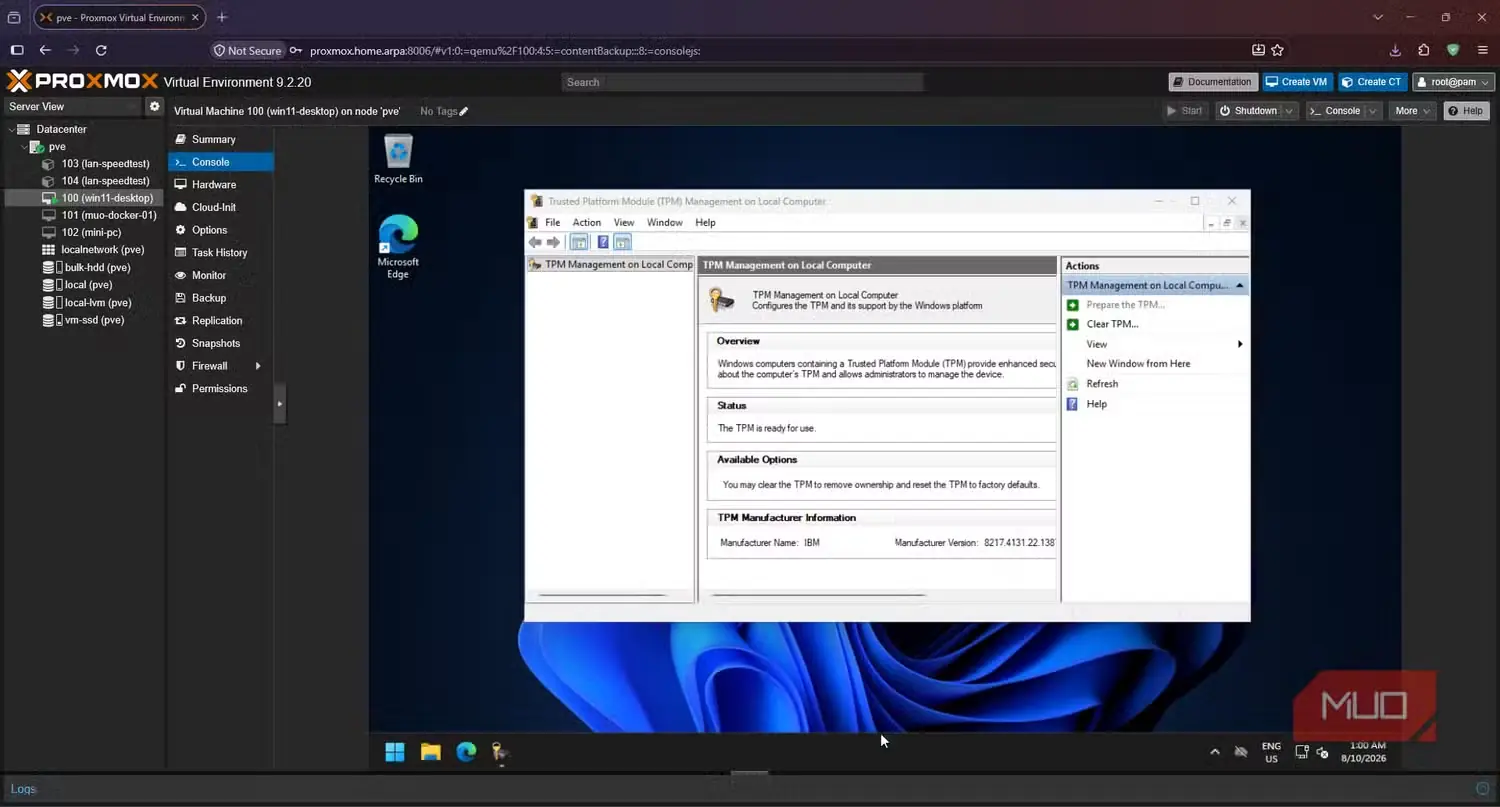Click show/hide action pane toolbar icon

[x=622, y=242]
